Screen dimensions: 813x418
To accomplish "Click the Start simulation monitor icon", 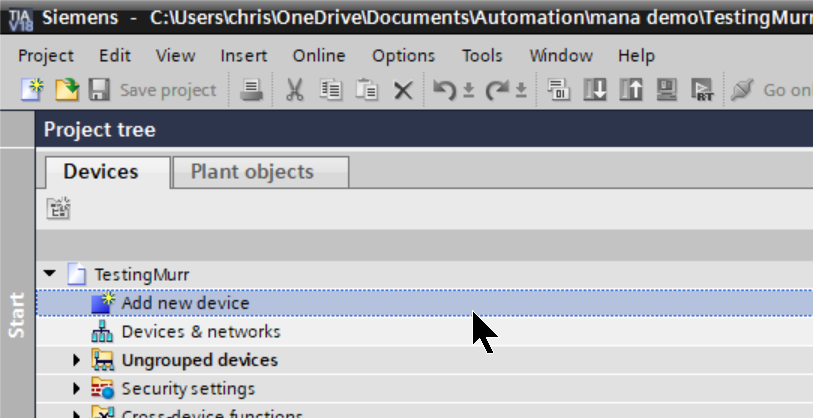I will [666, 90].
